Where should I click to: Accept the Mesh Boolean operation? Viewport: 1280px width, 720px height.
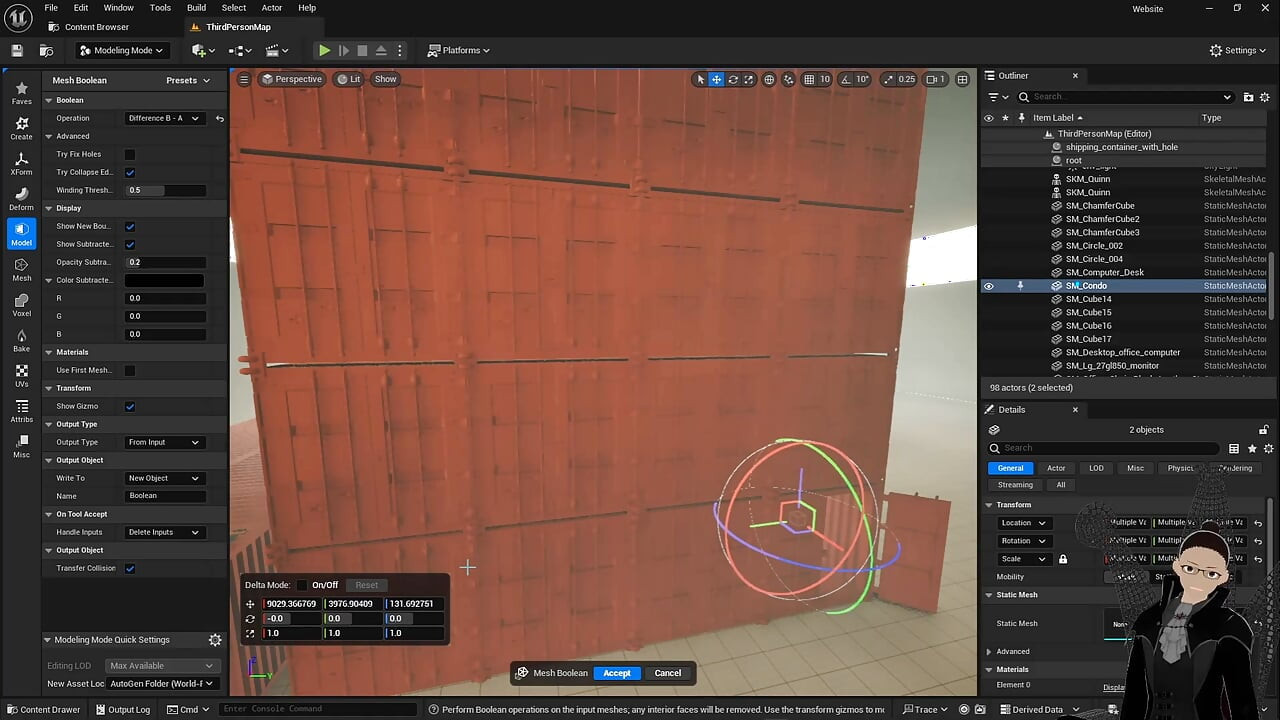pos(617,673)
